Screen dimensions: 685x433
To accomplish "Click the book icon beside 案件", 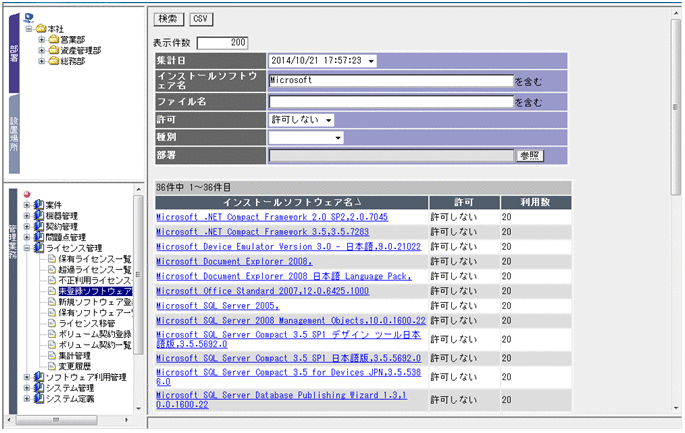I will coord(39,204).
